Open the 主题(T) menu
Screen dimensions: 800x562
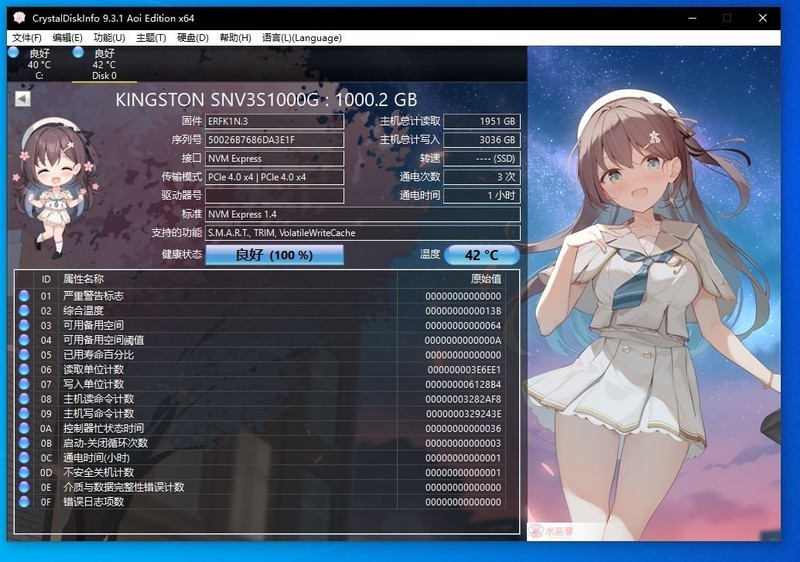(151, 38)
